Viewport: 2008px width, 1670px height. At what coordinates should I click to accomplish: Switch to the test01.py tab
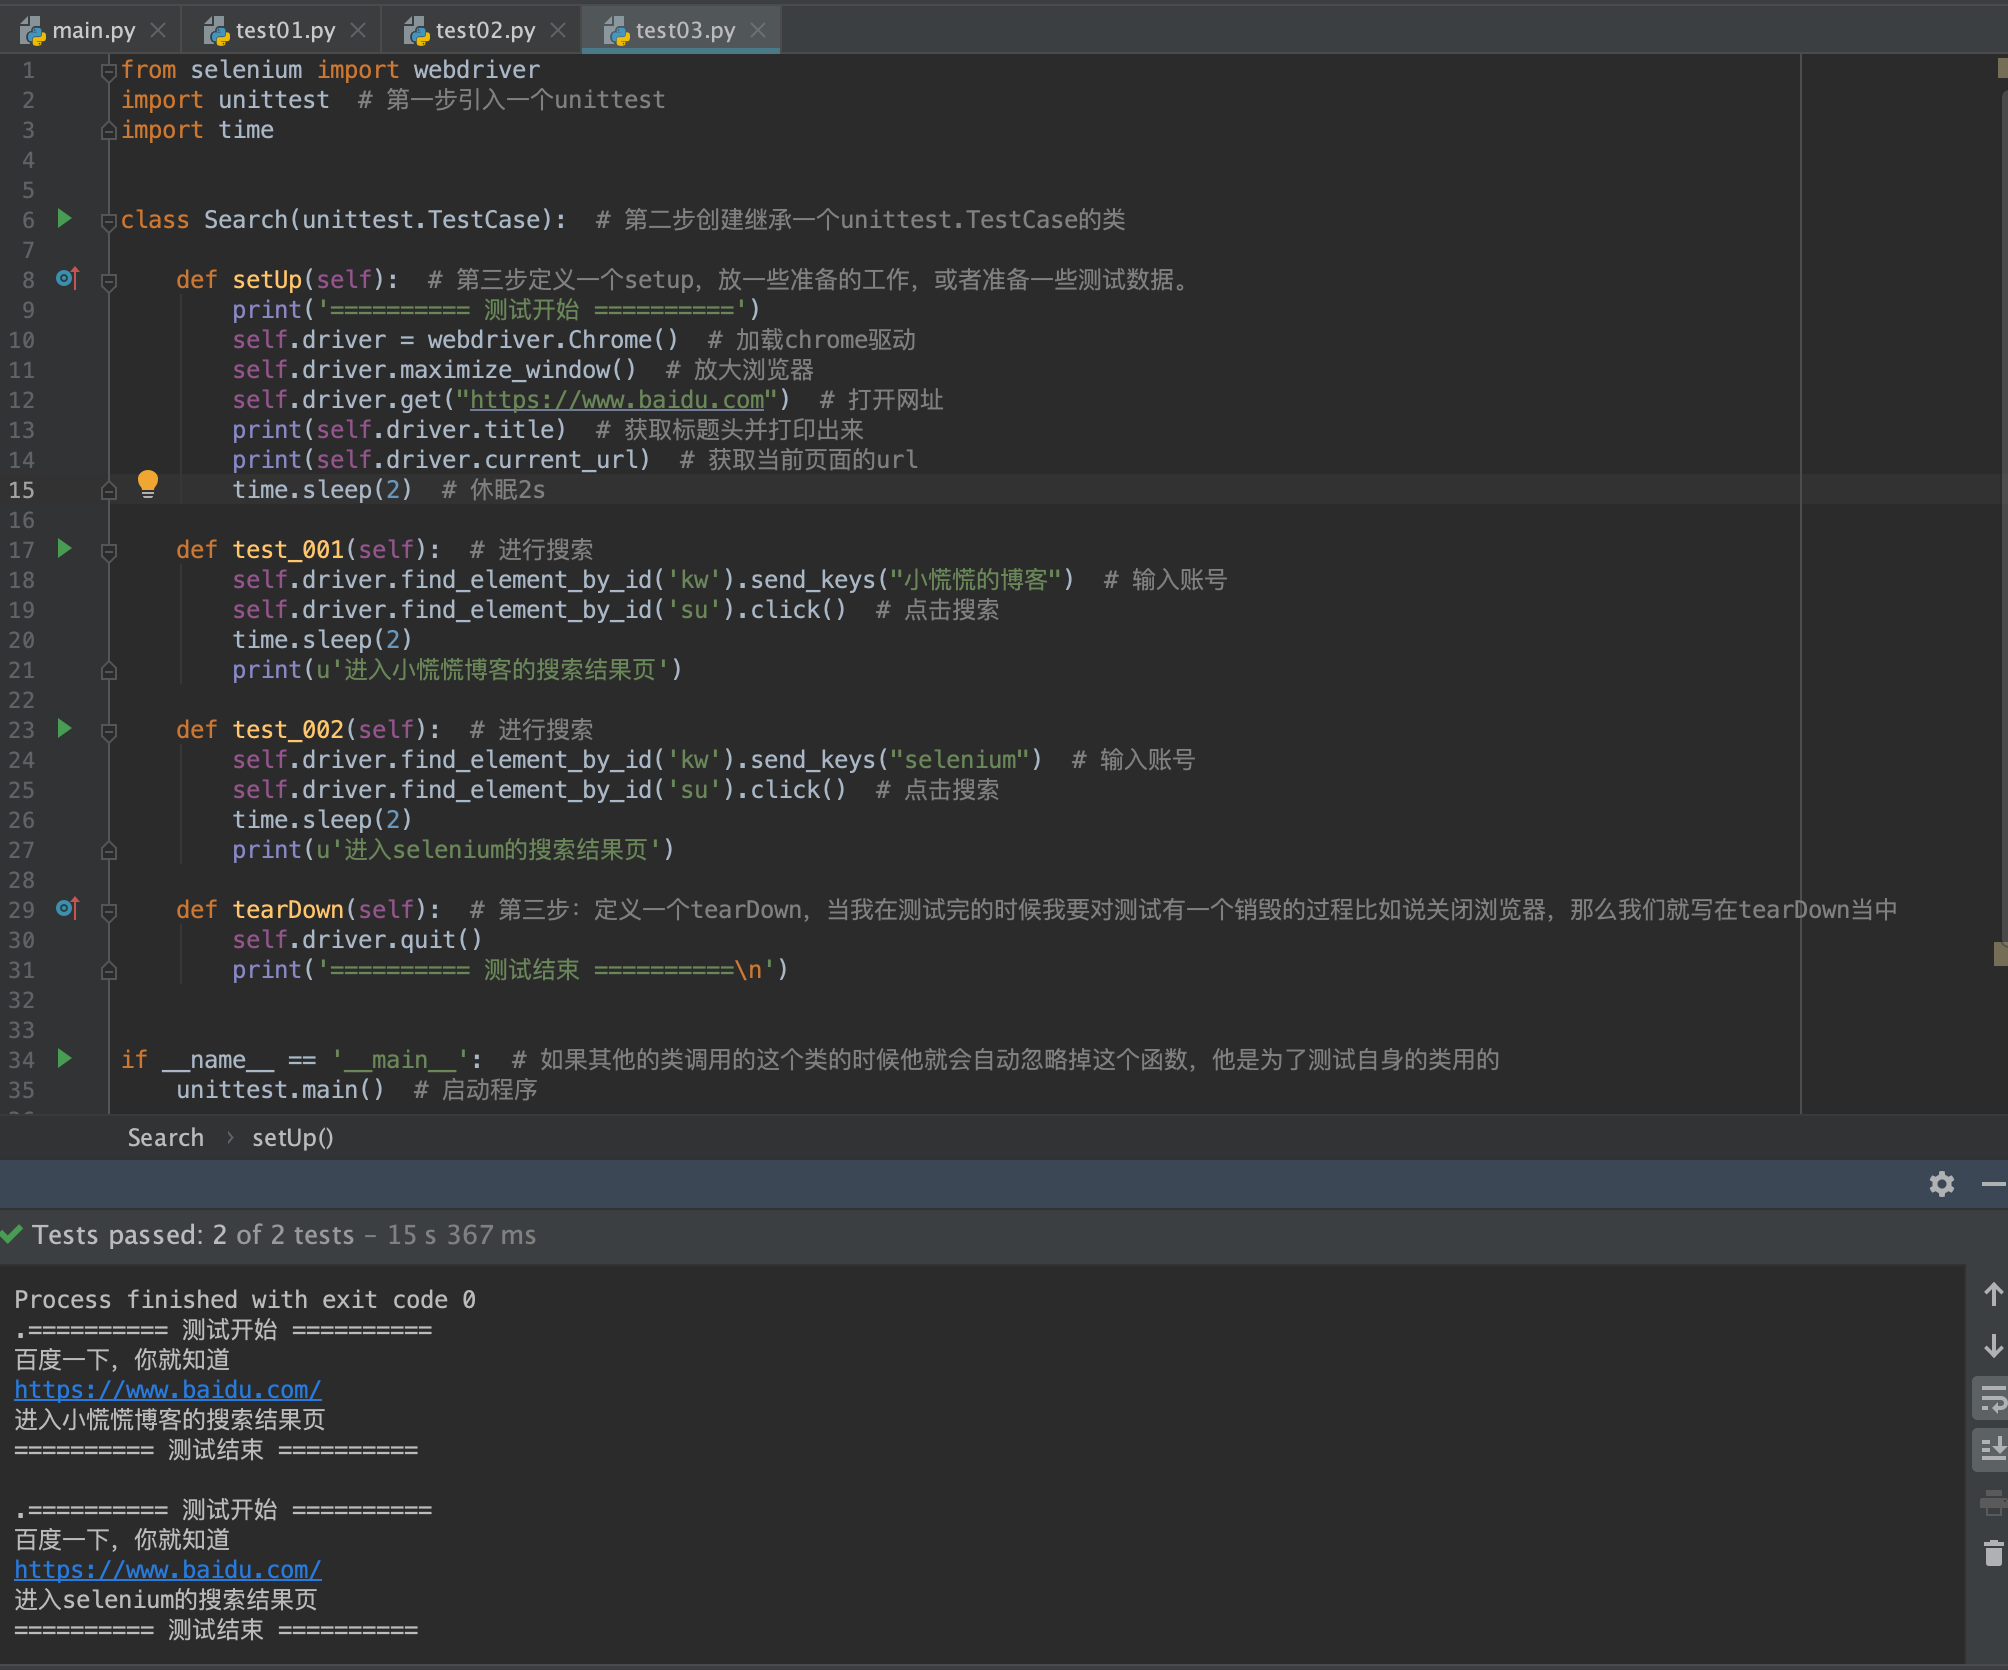(283, 29)
